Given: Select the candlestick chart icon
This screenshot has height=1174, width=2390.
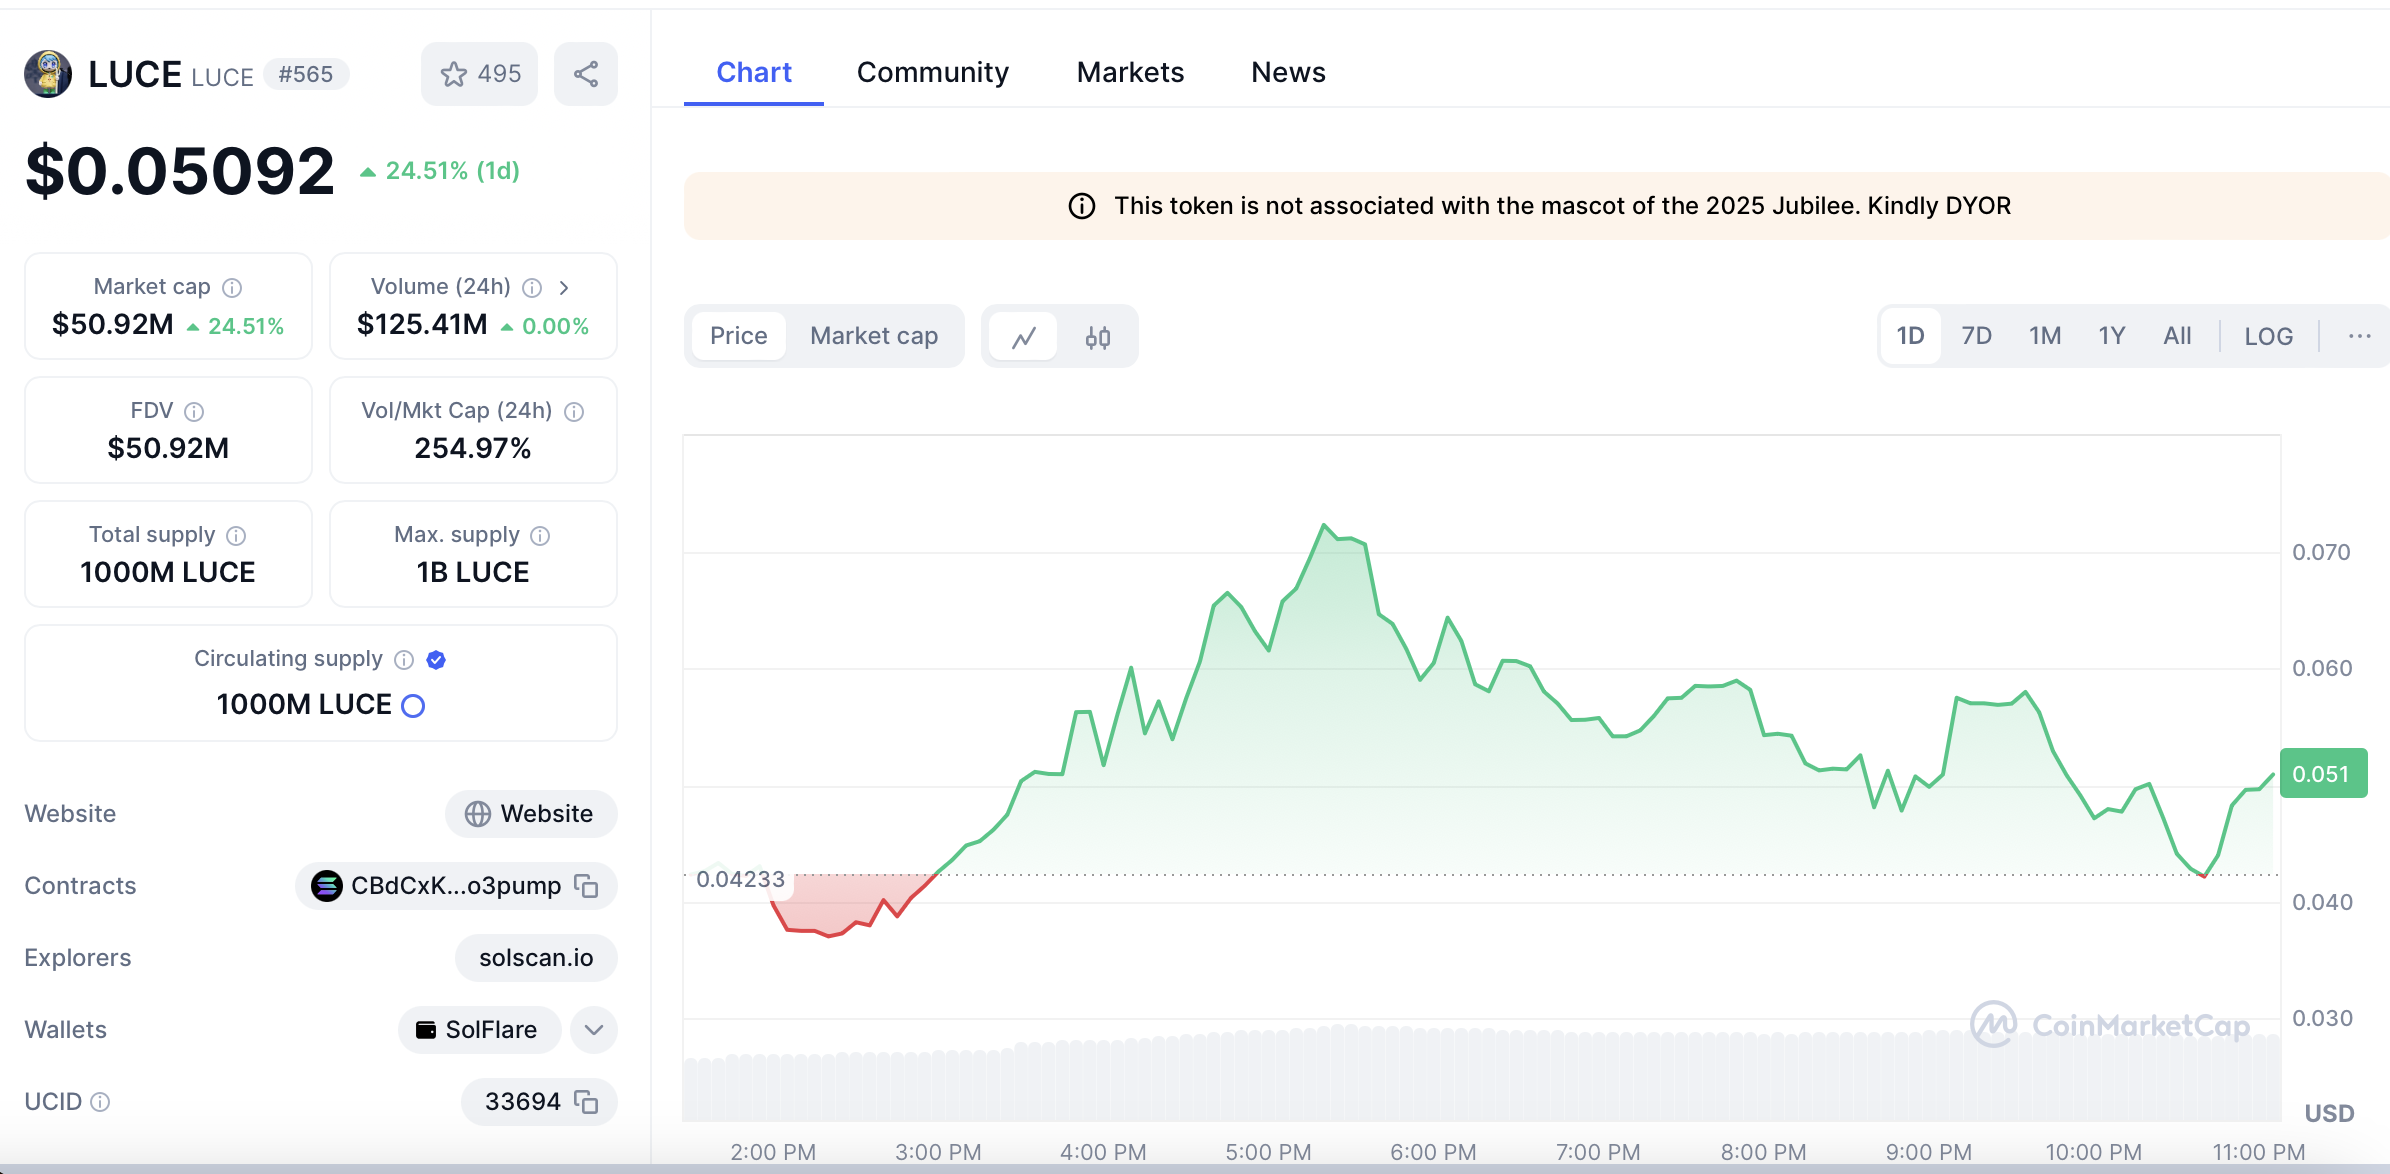Looking at the screenshot, I should (x=1097, y=337).
